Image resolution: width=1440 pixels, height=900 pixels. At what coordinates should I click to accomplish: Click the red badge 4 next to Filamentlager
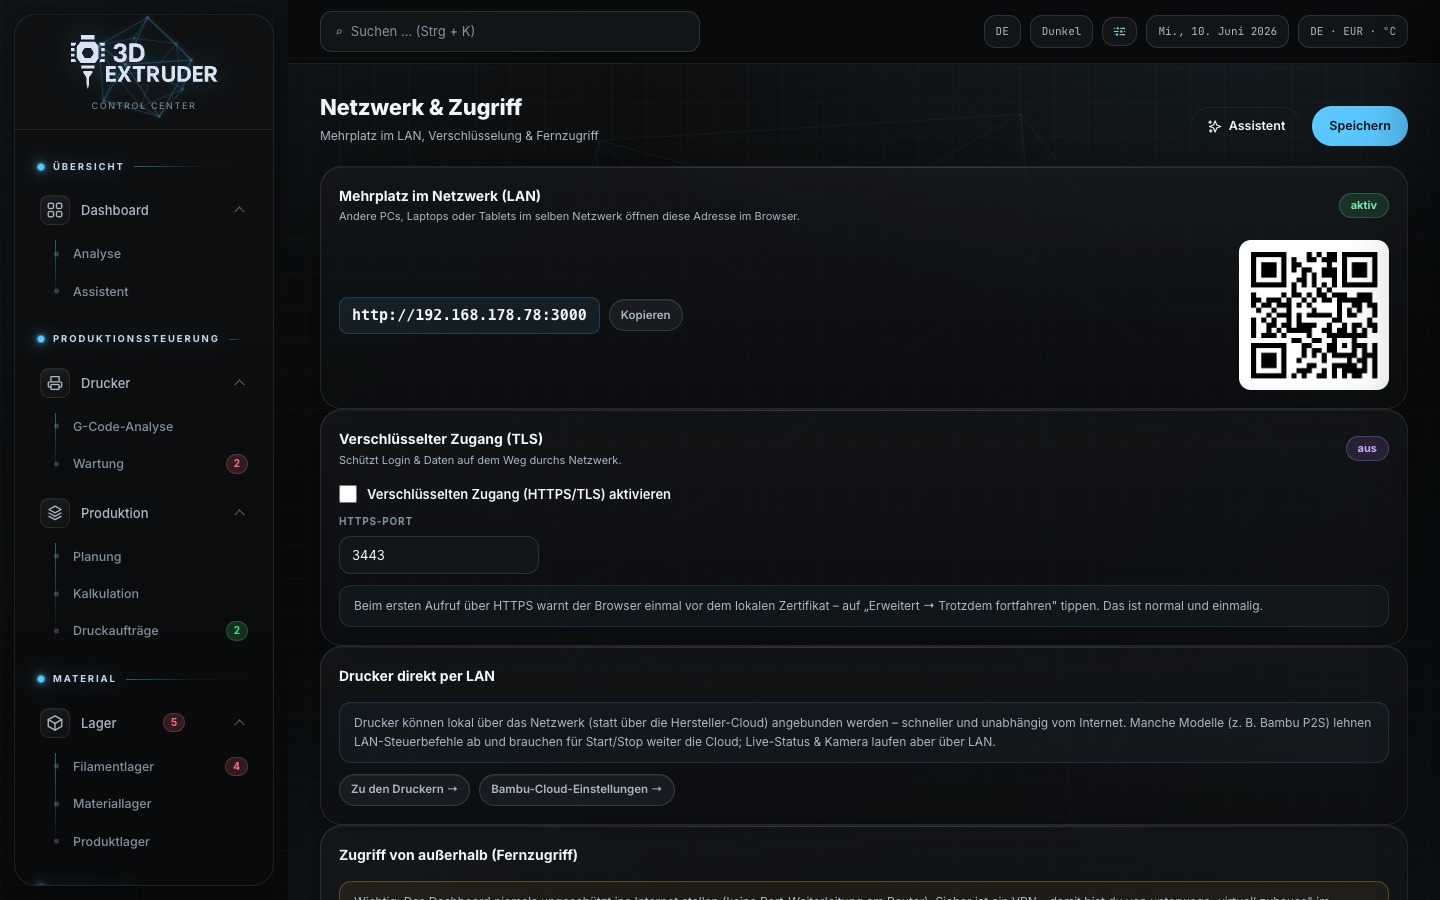[237, 767]
